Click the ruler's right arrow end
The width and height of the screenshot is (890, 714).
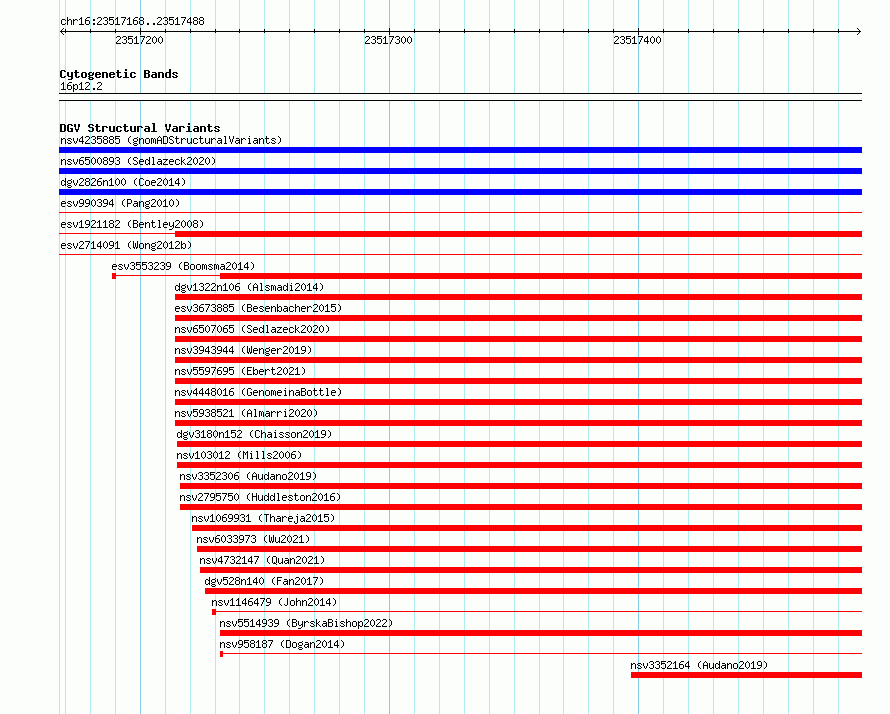859,32
